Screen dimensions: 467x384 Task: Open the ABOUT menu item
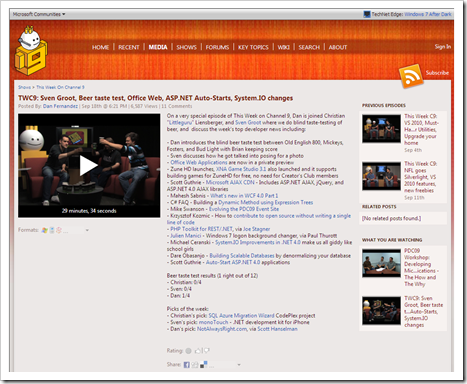[338, 47]
